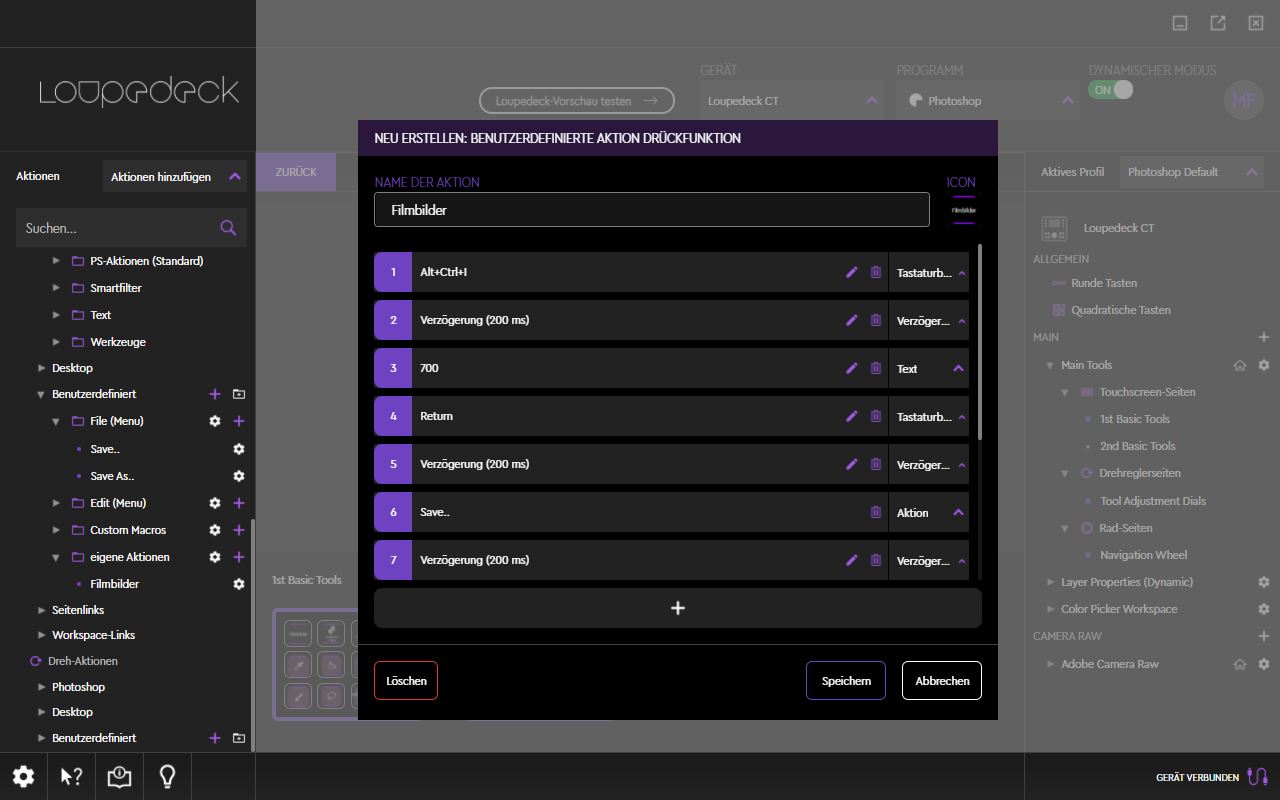Click the Suchen search field
1280x800 pixels.
click(131, 228)
